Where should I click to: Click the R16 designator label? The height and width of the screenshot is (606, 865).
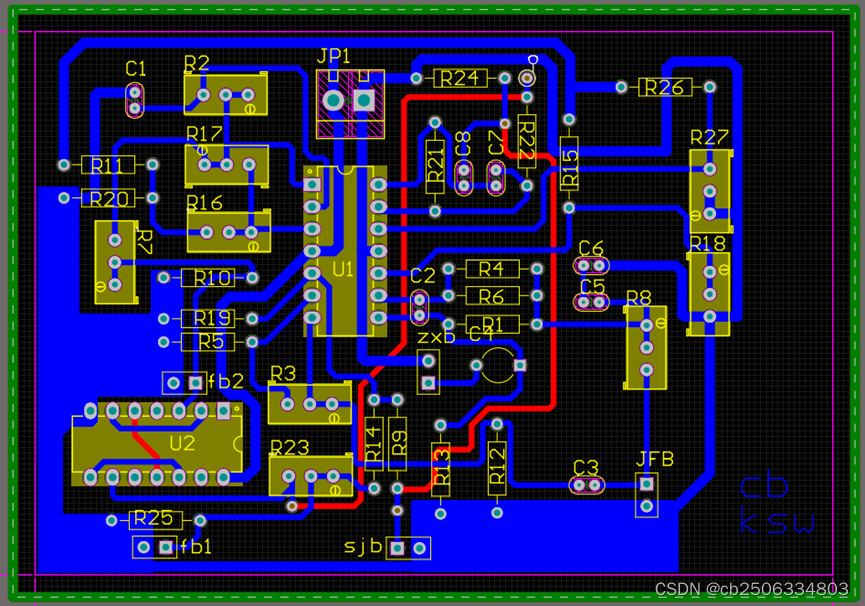click(204, 203)
